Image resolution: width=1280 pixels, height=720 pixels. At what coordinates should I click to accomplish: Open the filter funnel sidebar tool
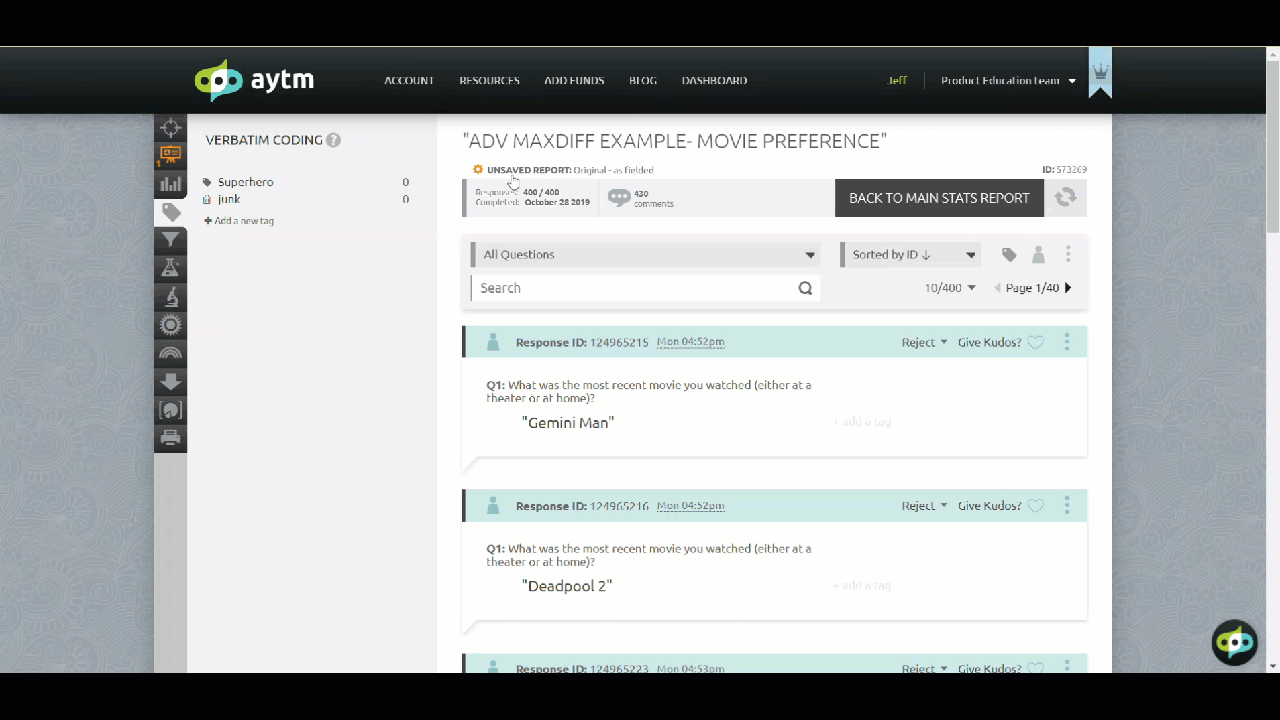click(x=171, y=239)
